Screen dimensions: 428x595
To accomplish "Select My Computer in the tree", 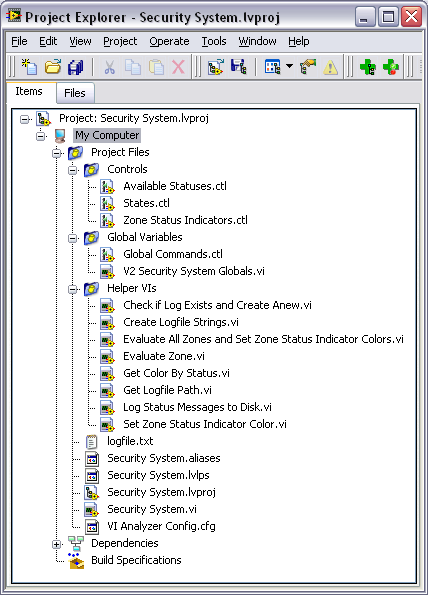I will (x=107, y=135).
